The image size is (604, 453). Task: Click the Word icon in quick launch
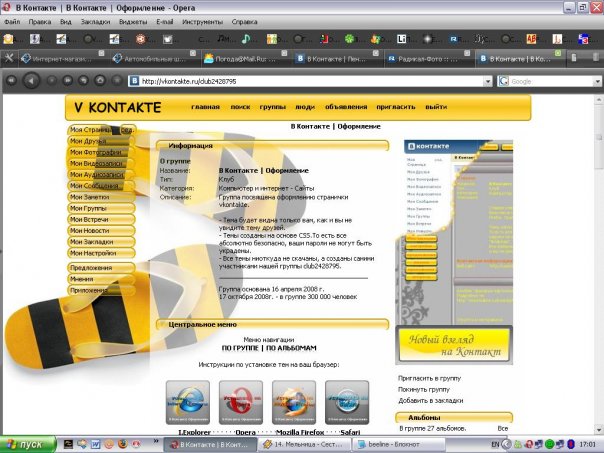coord(95,444)
